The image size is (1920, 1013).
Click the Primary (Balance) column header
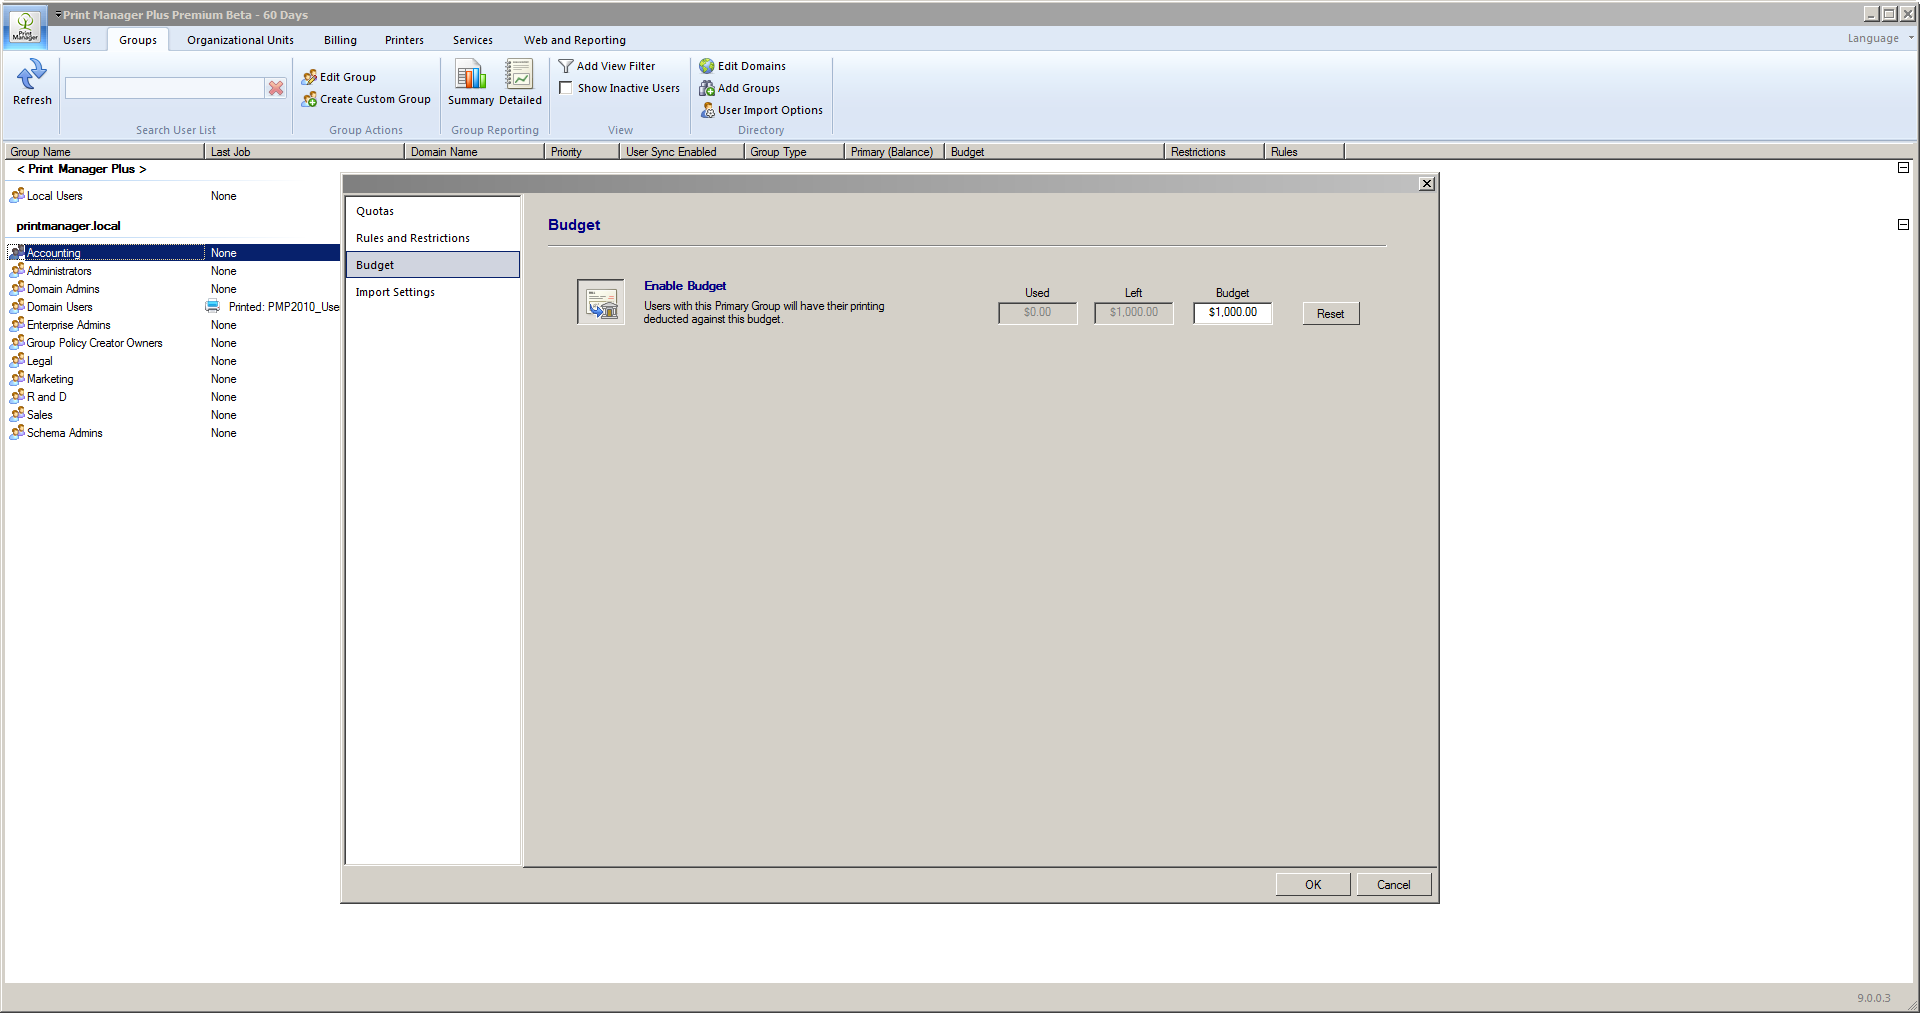coord(894,152)
